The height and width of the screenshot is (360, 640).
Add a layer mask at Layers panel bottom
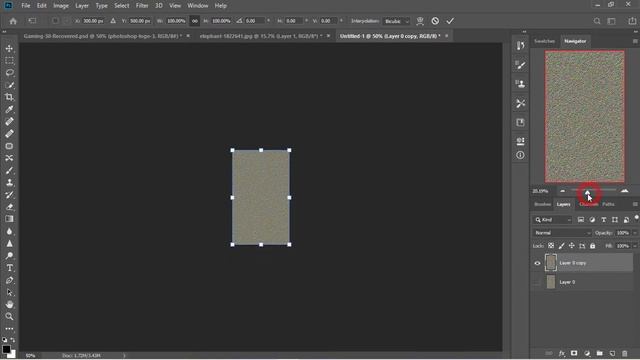(x=574, y=353)
